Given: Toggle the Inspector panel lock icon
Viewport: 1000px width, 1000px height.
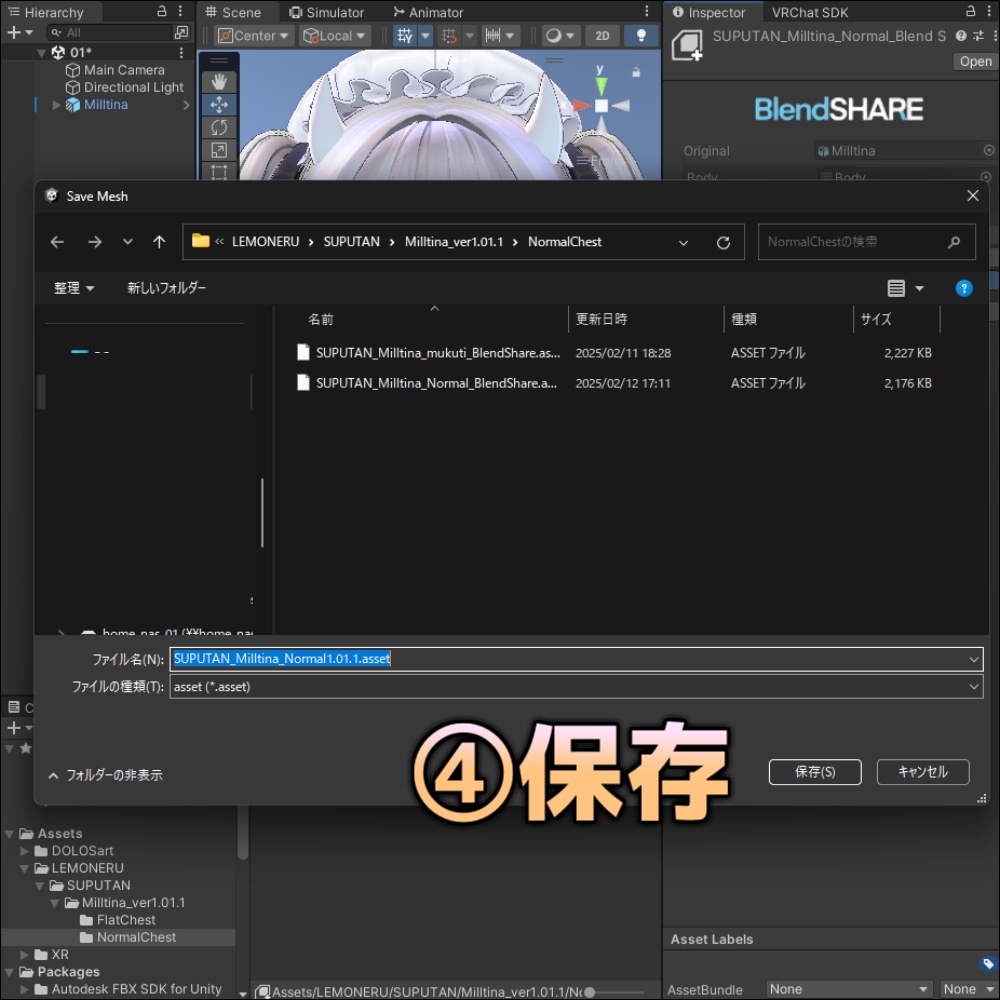Looking at the screenshot, I should (x=970, y=11).
